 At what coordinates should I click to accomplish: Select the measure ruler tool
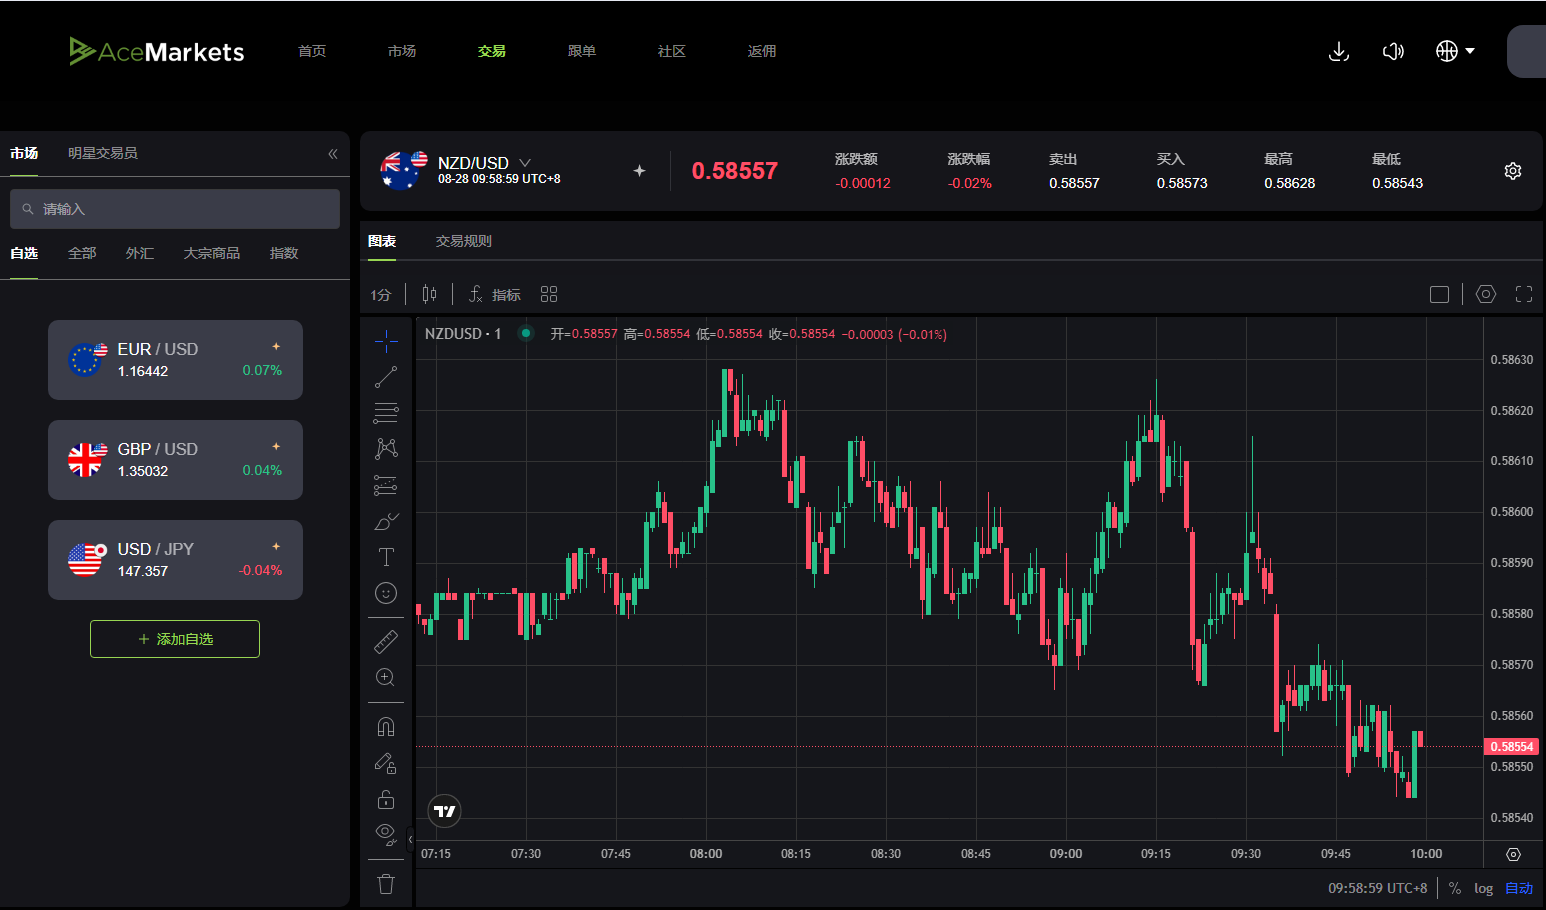coord(386,641)
